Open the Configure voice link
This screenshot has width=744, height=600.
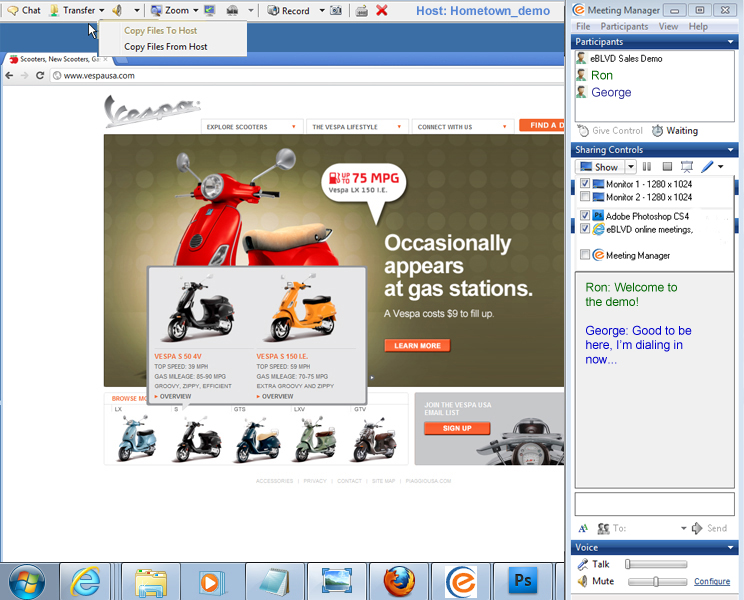[712, 582]
